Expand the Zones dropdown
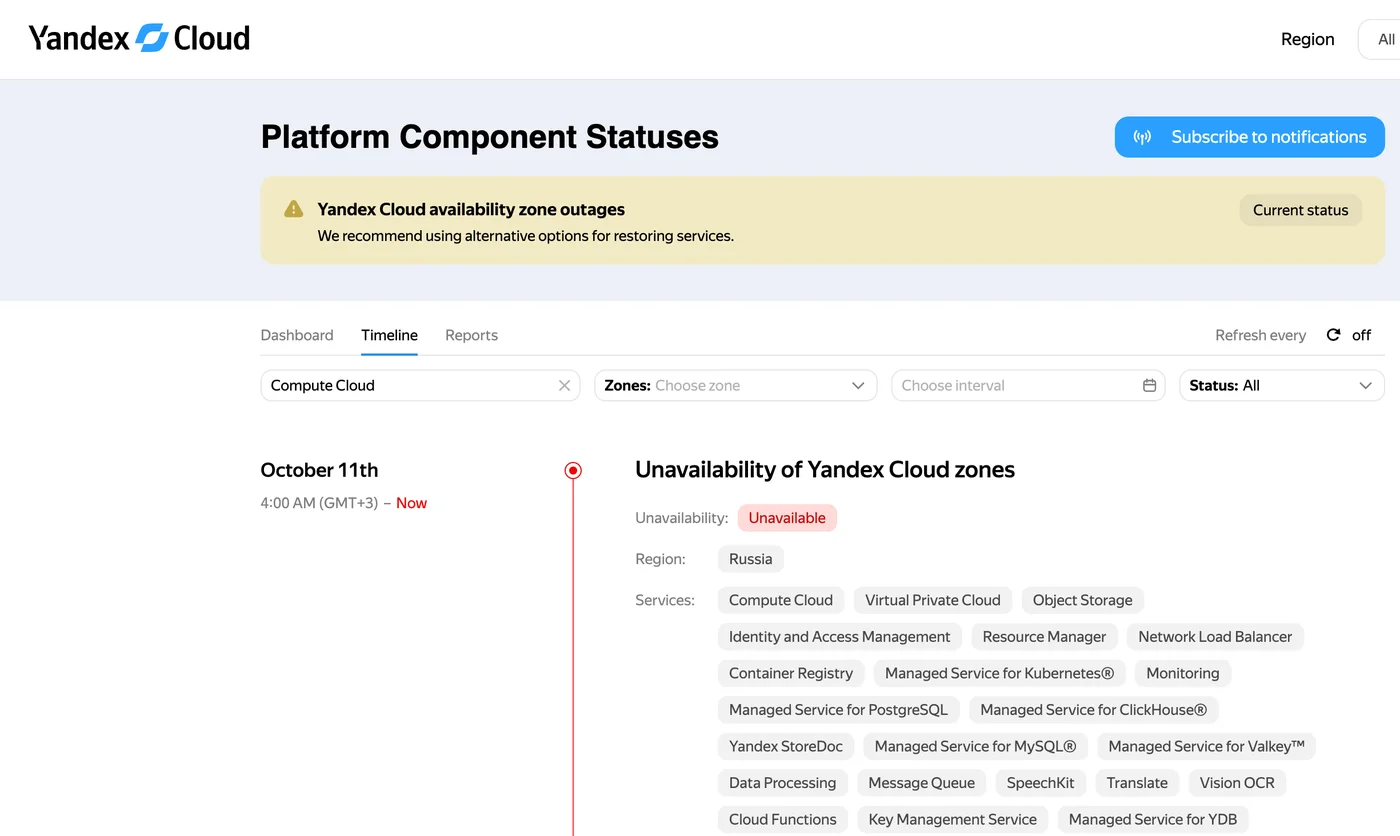The width and height of the screenshot is (1400, 836). click(736, 386)
